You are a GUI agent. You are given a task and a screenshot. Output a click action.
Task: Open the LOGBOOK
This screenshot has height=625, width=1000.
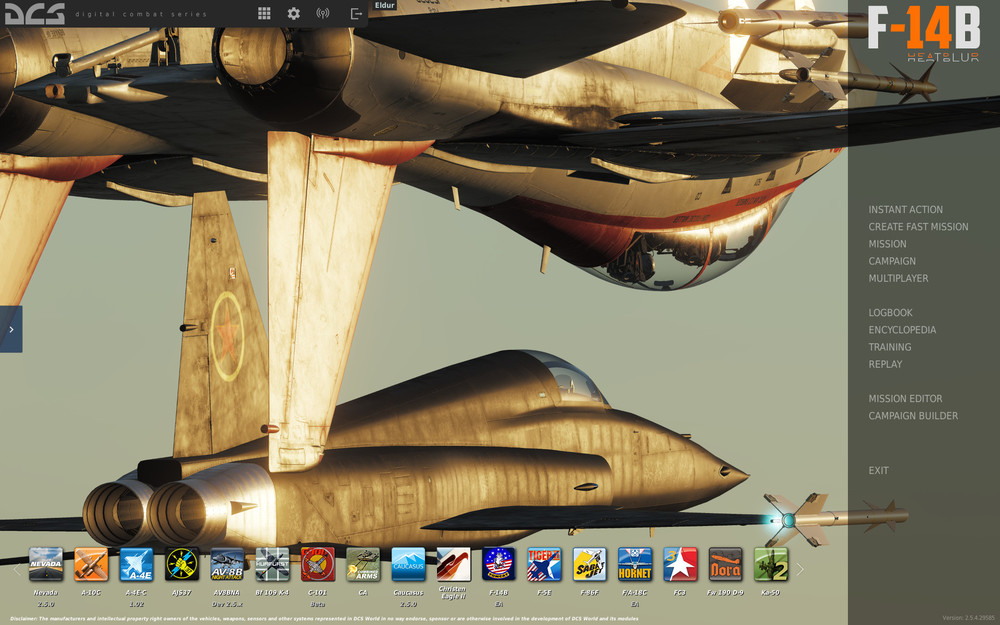tap(890, 312)
